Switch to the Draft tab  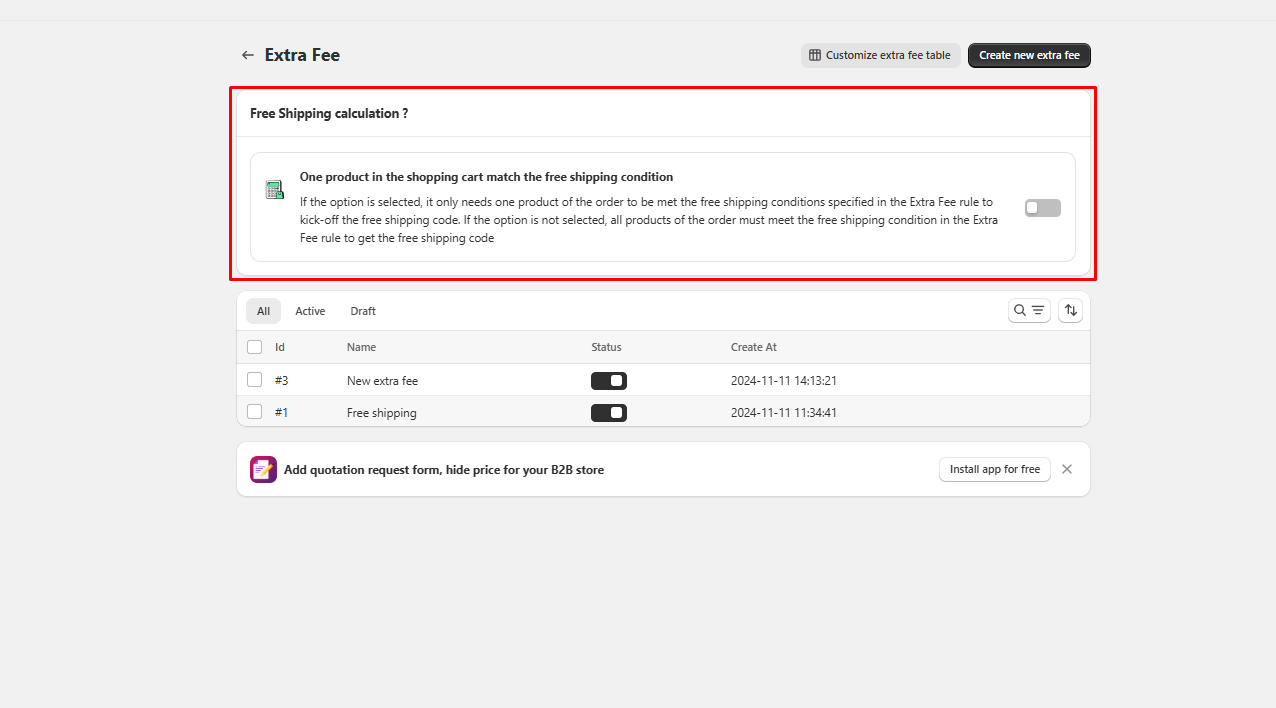click(363, 311)
